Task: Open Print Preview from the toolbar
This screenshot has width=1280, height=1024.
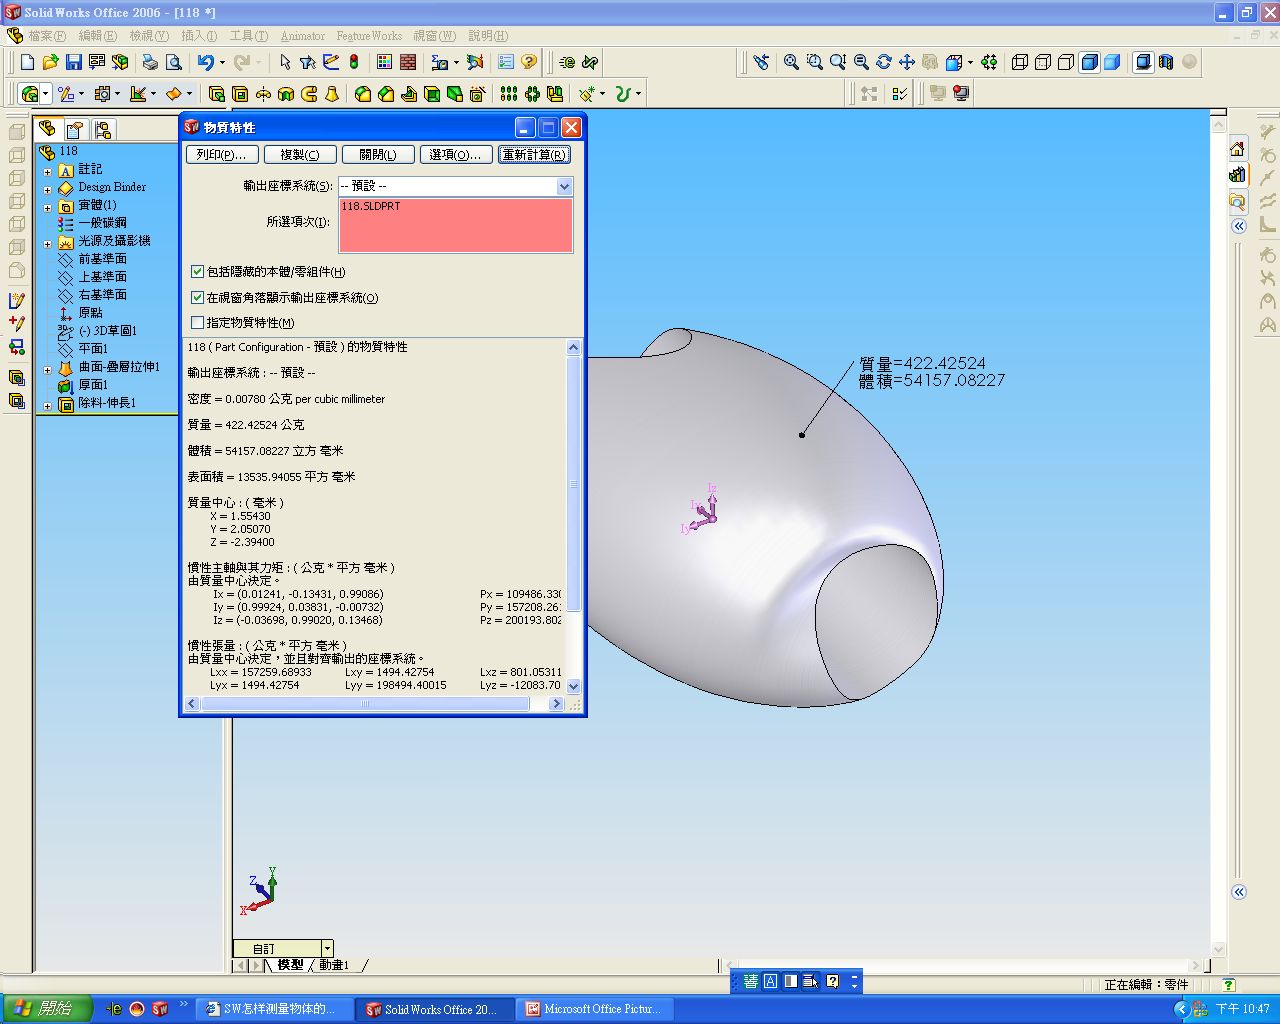Action: (173, 62)
